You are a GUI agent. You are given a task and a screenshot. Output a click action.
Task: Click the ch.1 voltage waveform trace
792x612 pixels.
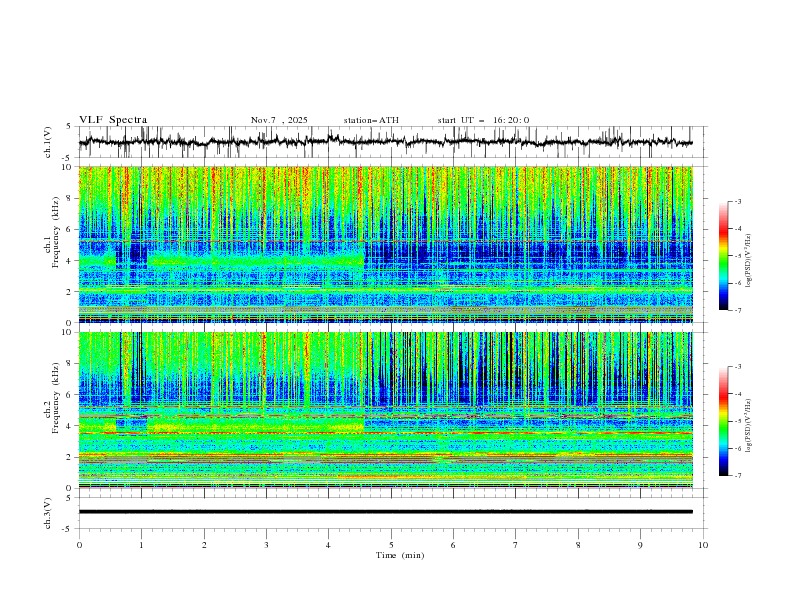(385, 142)
